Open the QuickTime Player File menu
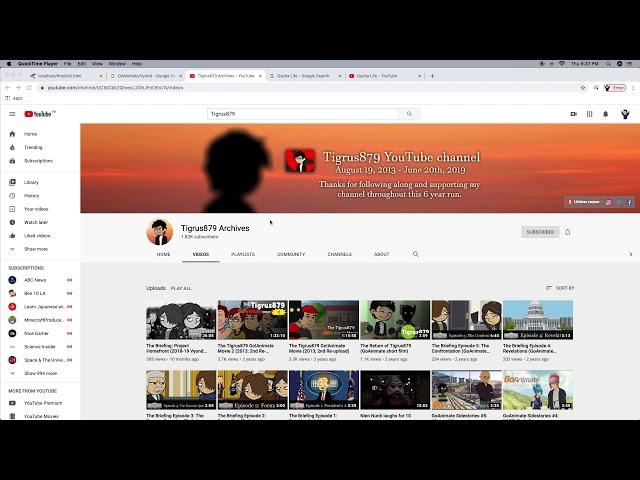 click(68, 64)
